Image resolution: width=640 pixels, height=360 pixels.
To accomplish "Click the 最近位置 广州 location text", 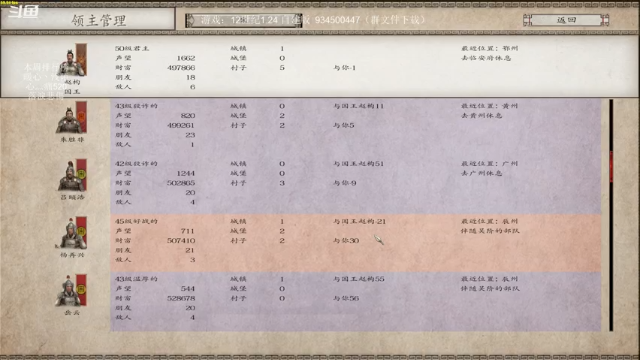I will click(489, 164).
